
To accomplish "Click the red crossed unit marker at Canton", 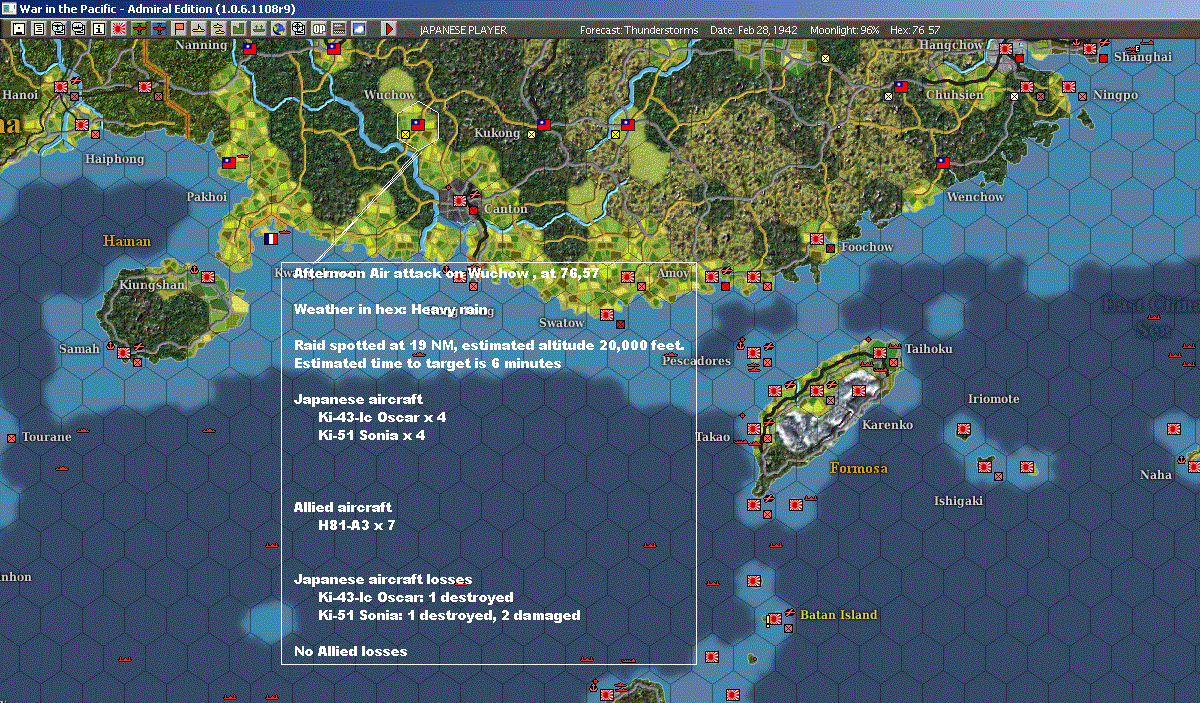I will point(474,211).
